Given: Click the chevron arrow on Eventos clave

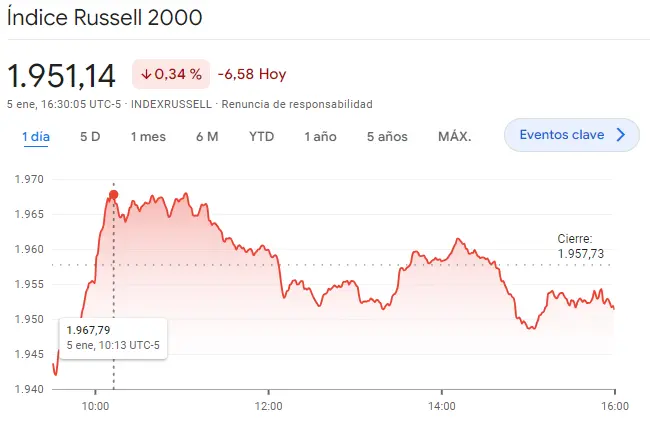Looking at the screenshot, I should pos(622,135).
